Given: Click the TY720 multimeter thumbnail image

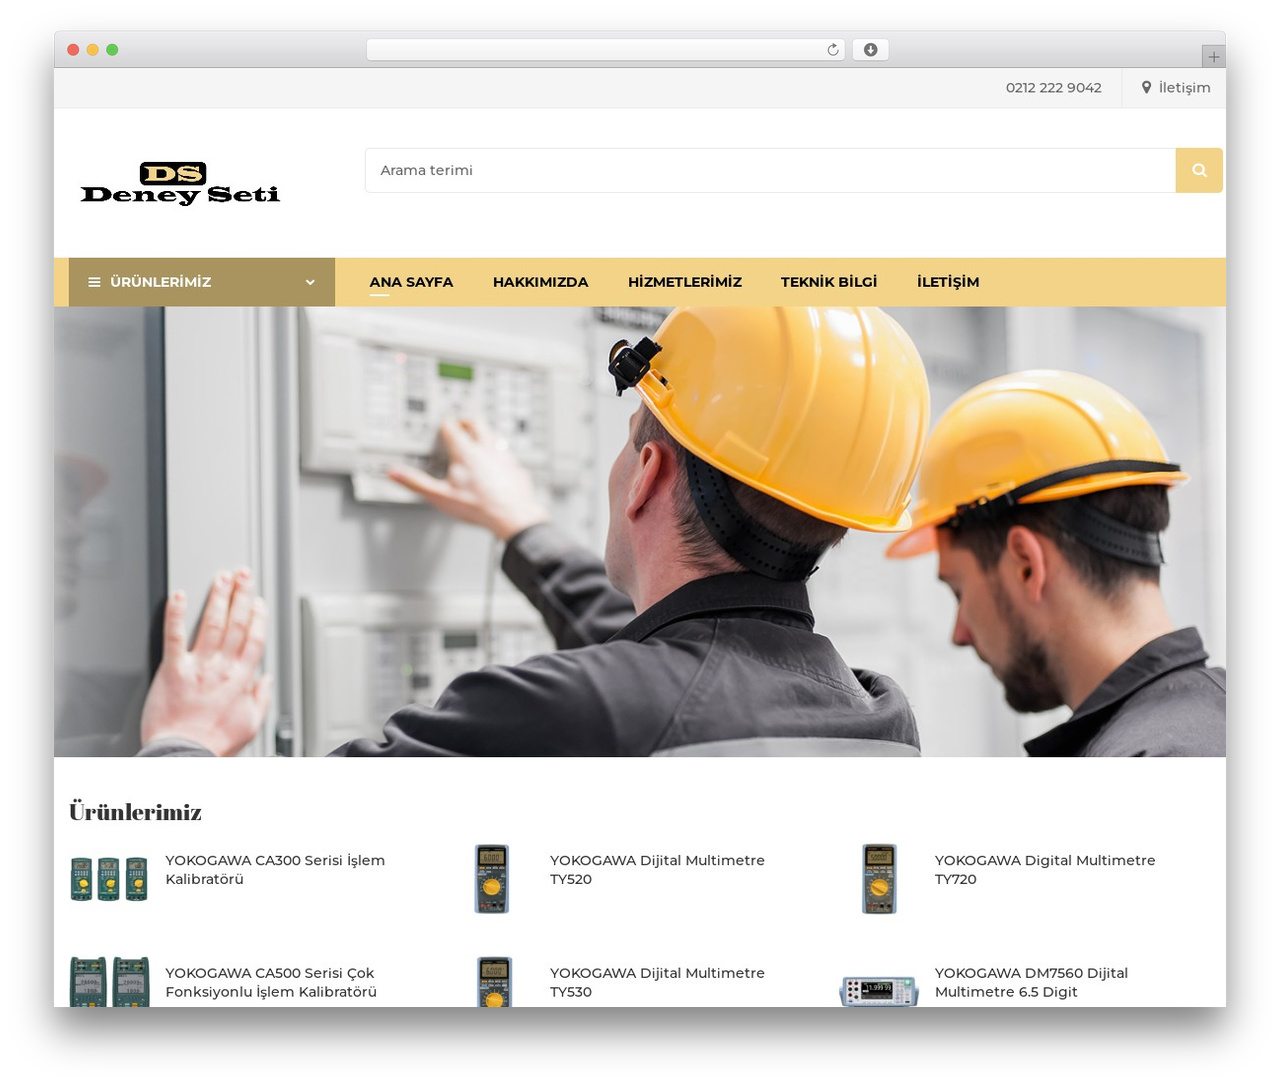Looking at the screenshot, I should (879, 879).
